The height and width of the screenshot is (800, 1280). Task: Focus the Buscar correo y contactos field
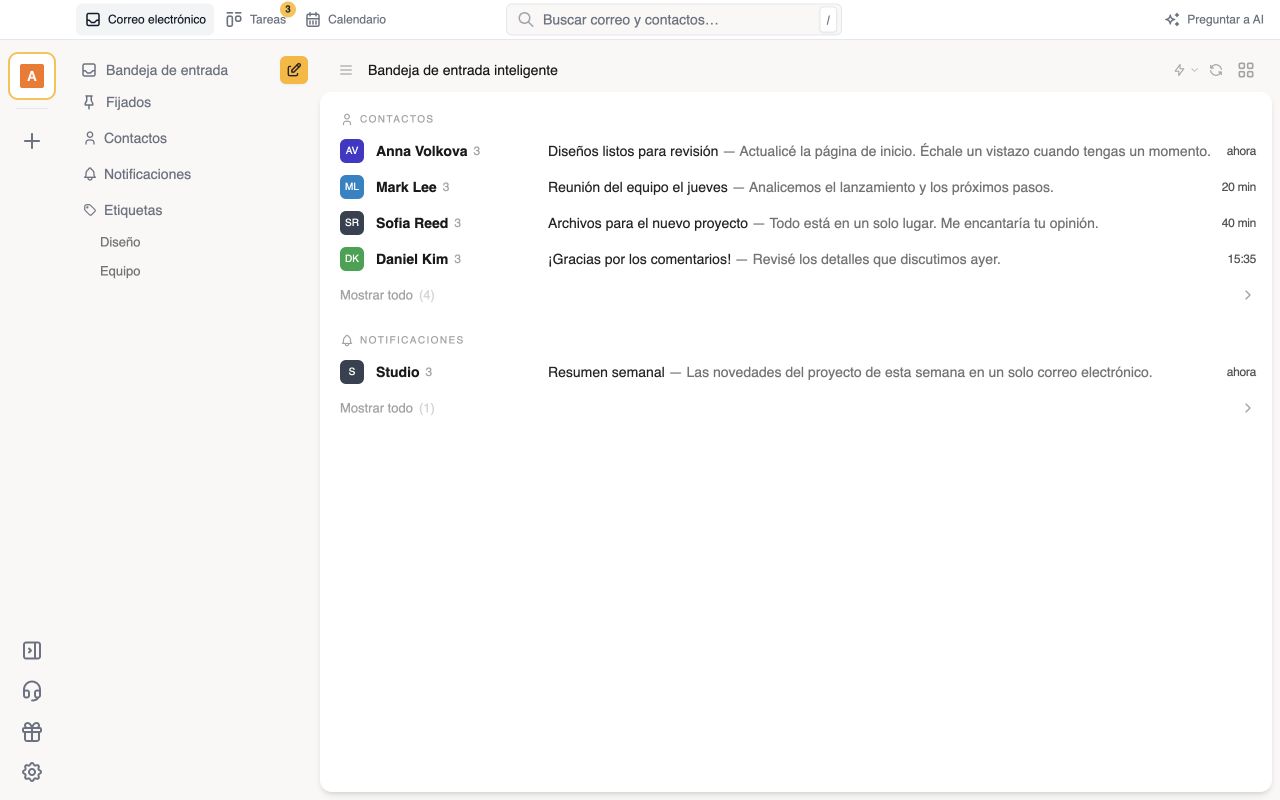(674, 19)
